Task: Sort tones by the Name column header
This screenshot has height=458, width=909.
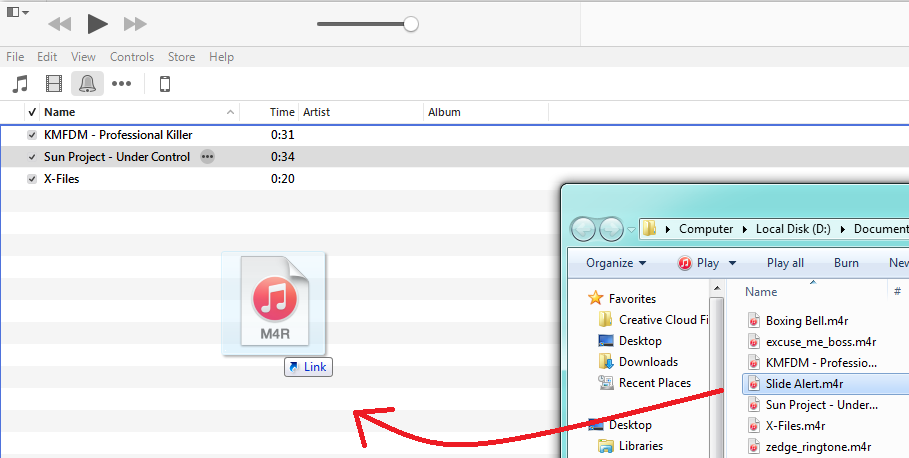Action: (x=139, y=112)
